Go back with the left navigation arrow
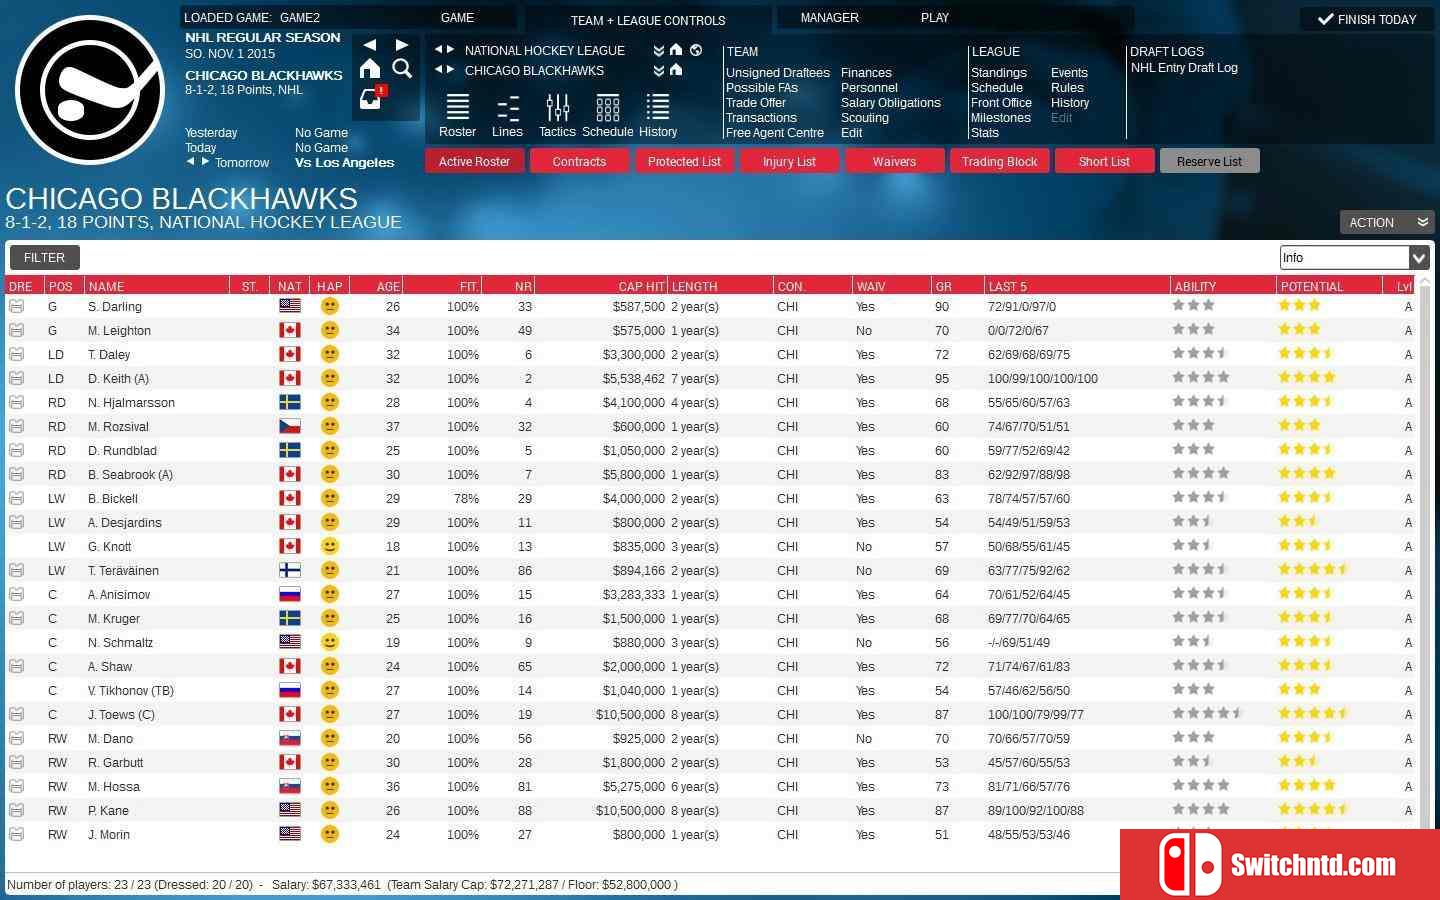 (370, 45)
